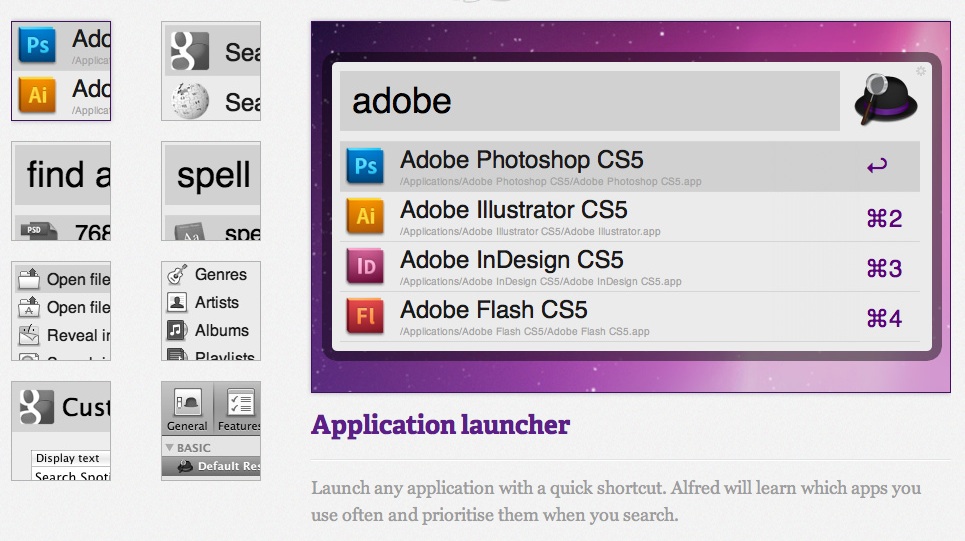Screen dimensions: 965x541
Task: Select the Adobe InDesign CS5 result
Action: 630,266
